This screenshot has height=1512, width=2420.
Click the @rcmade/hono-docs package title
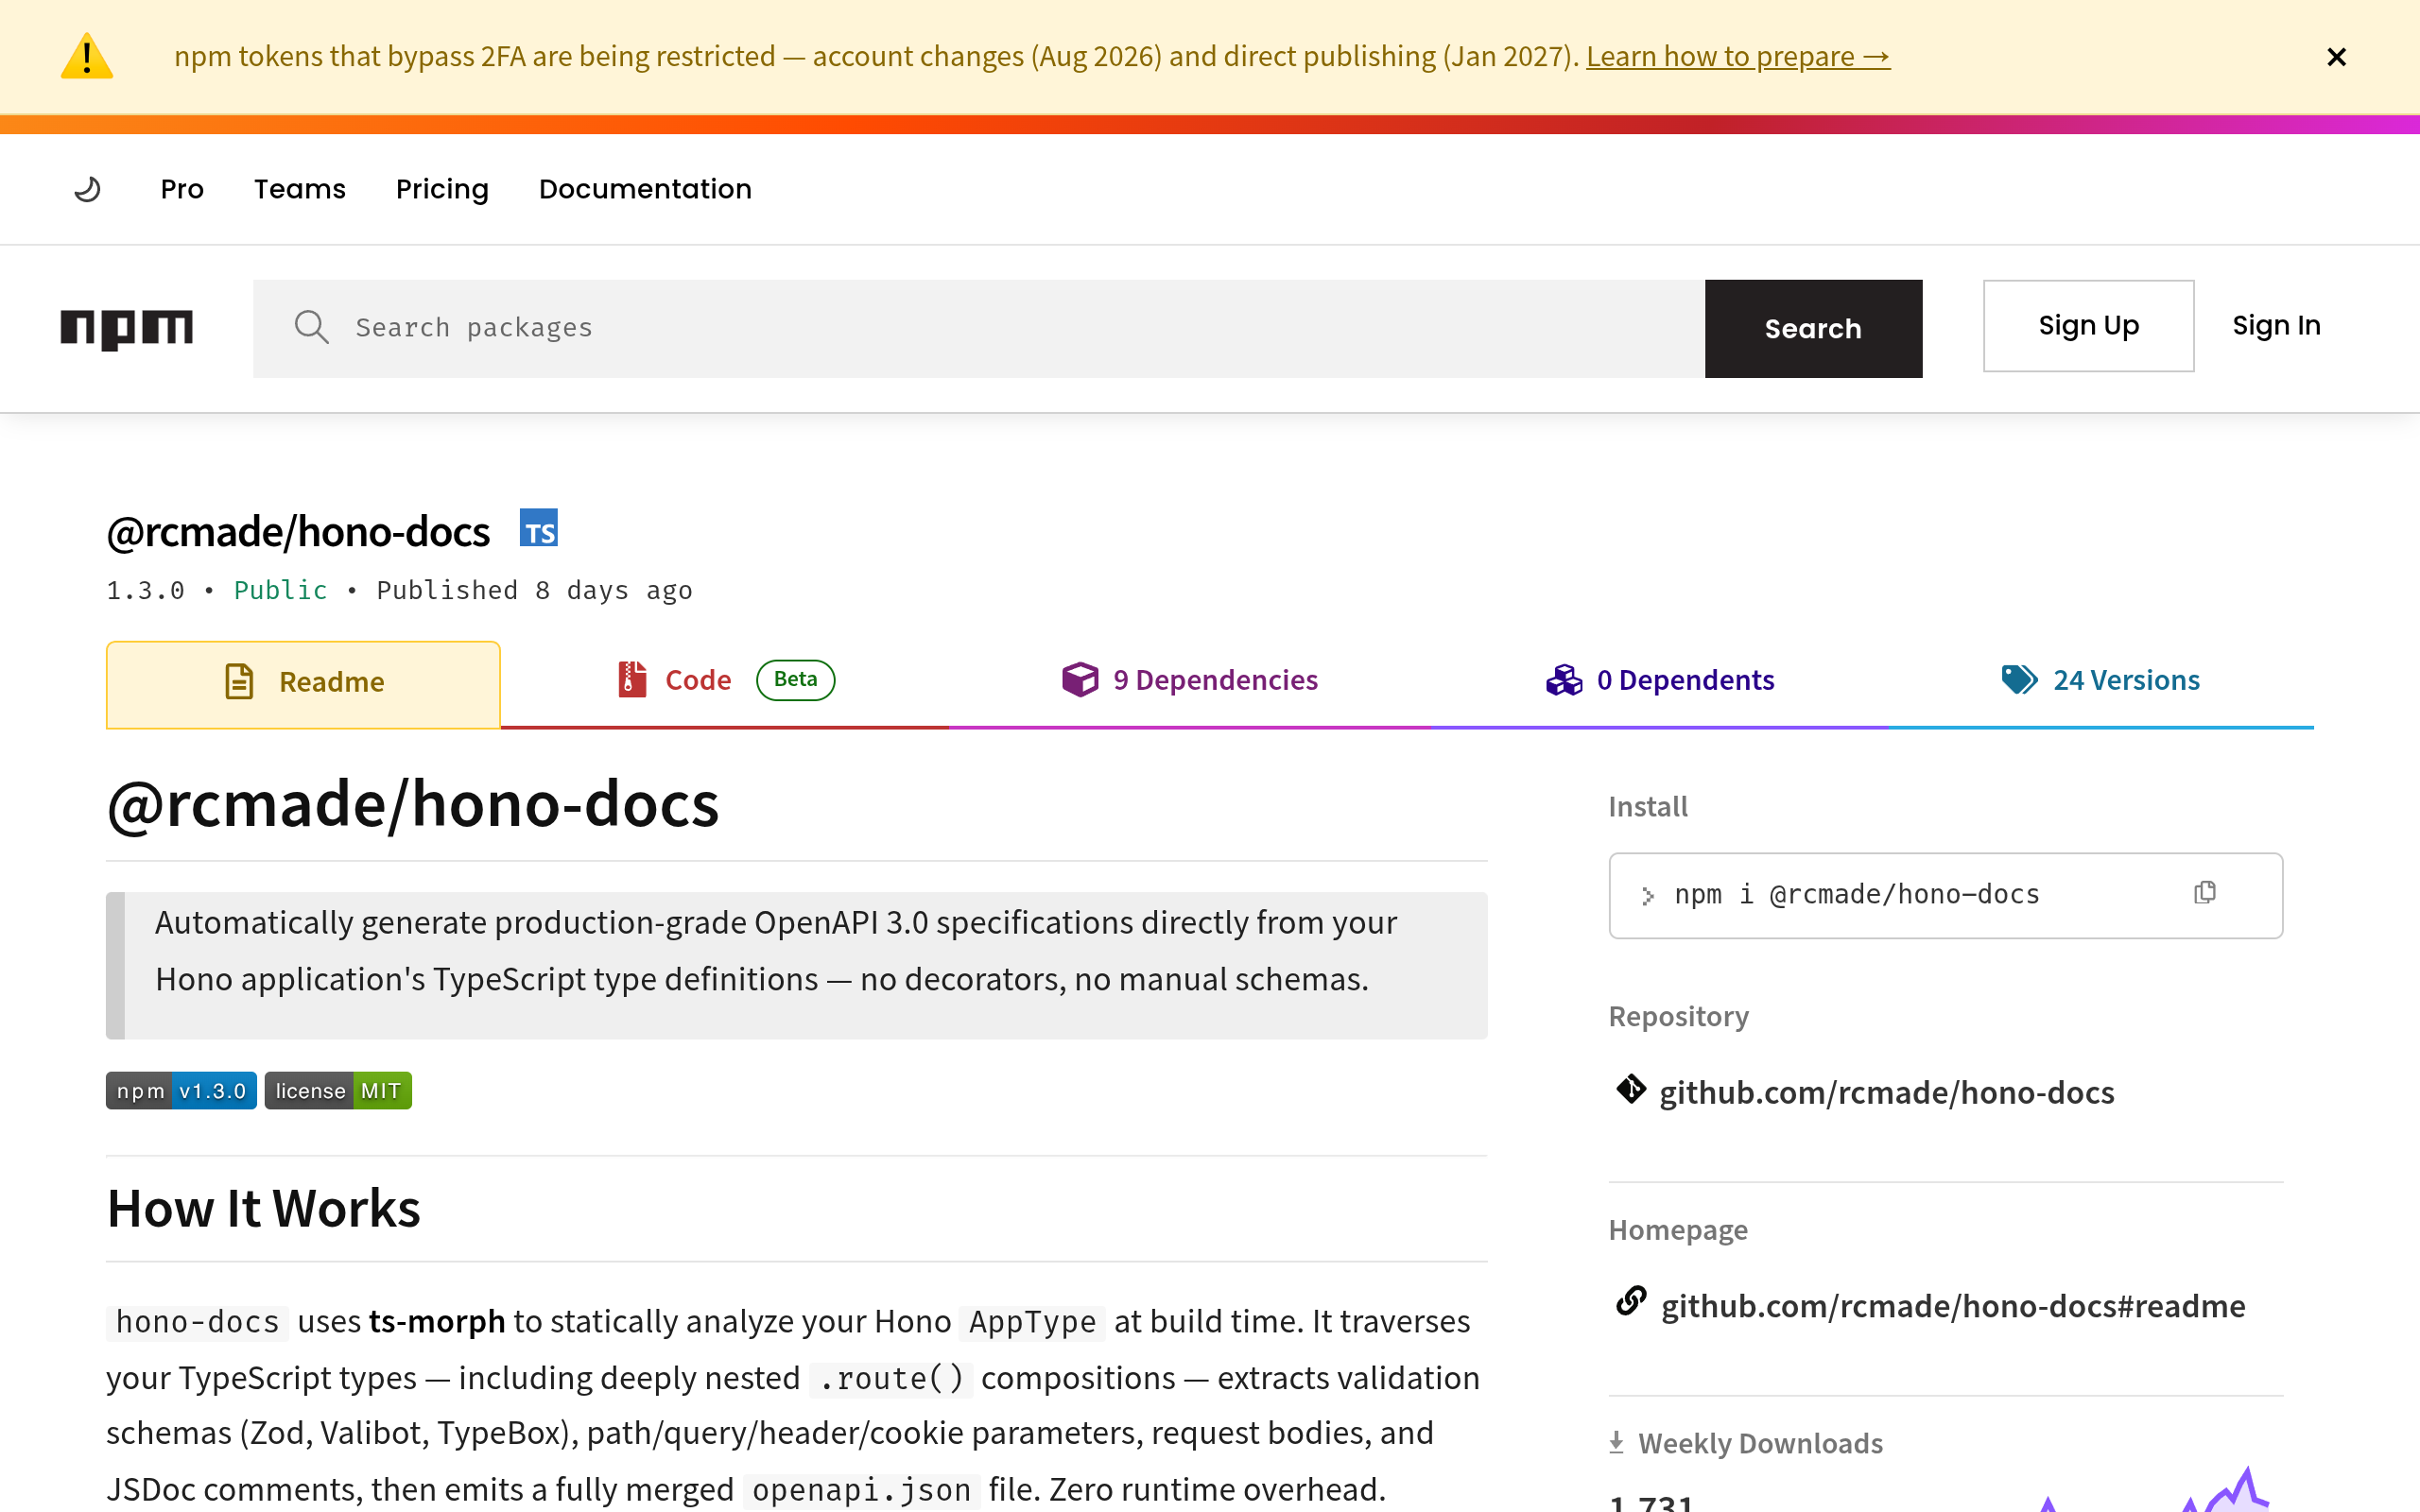298,531
